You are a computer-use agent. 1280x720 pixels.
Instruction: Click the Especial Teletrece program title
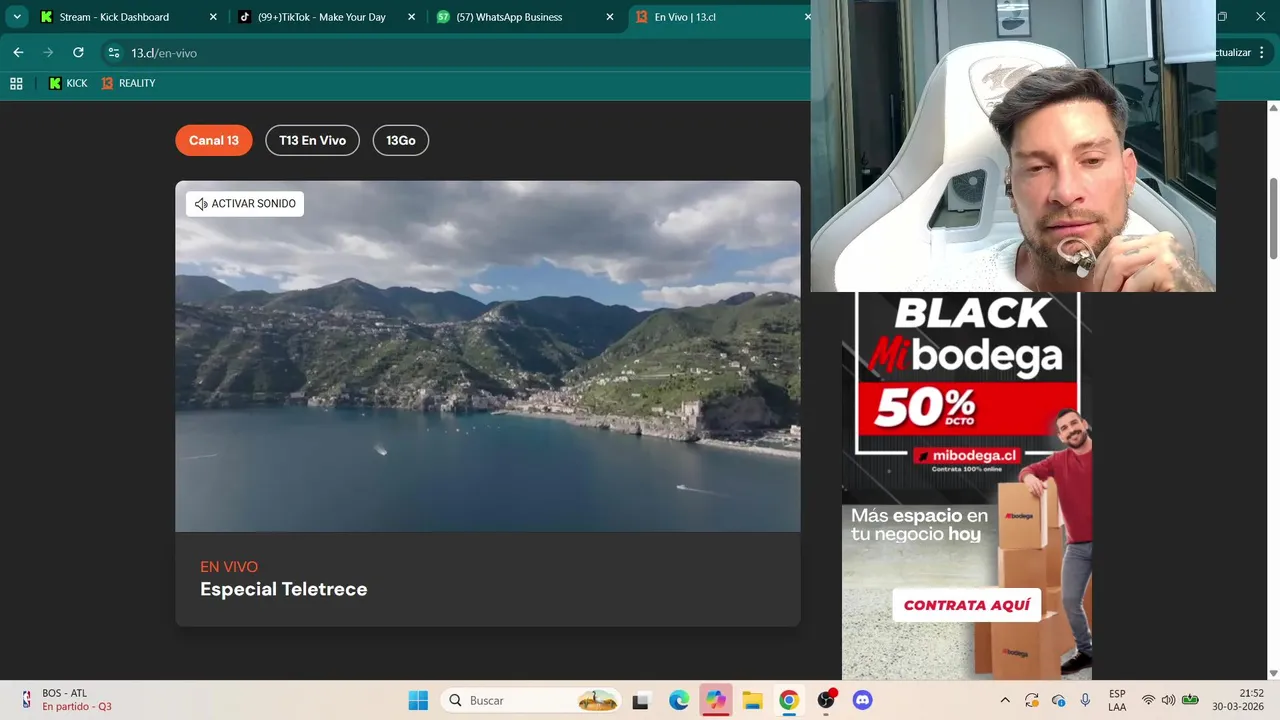284,589
